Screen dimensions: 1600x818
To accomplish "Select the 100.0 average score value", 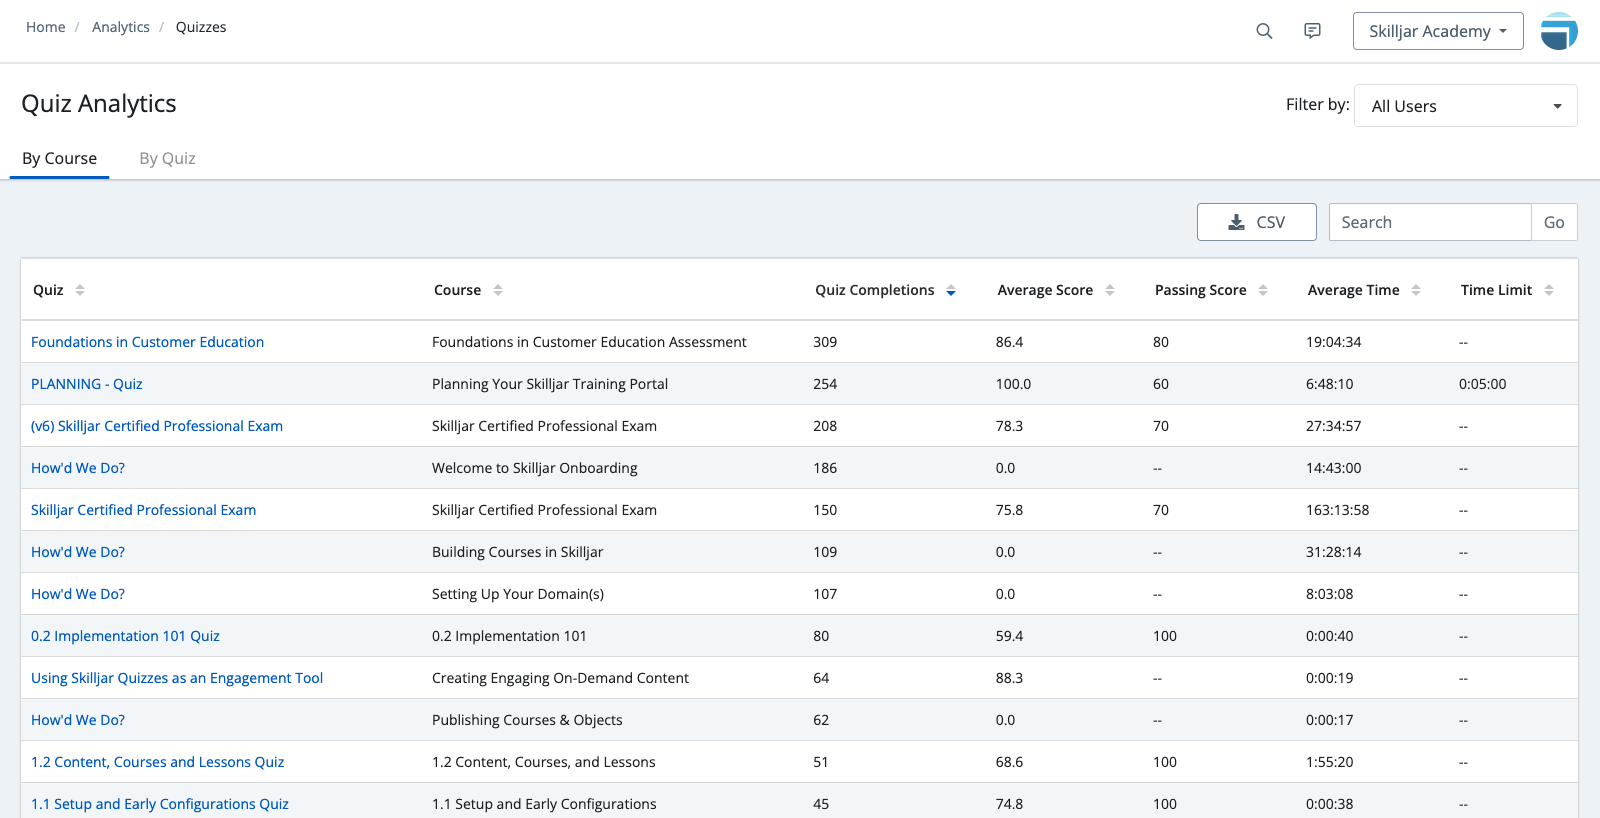I will (x=1013, y=384).
